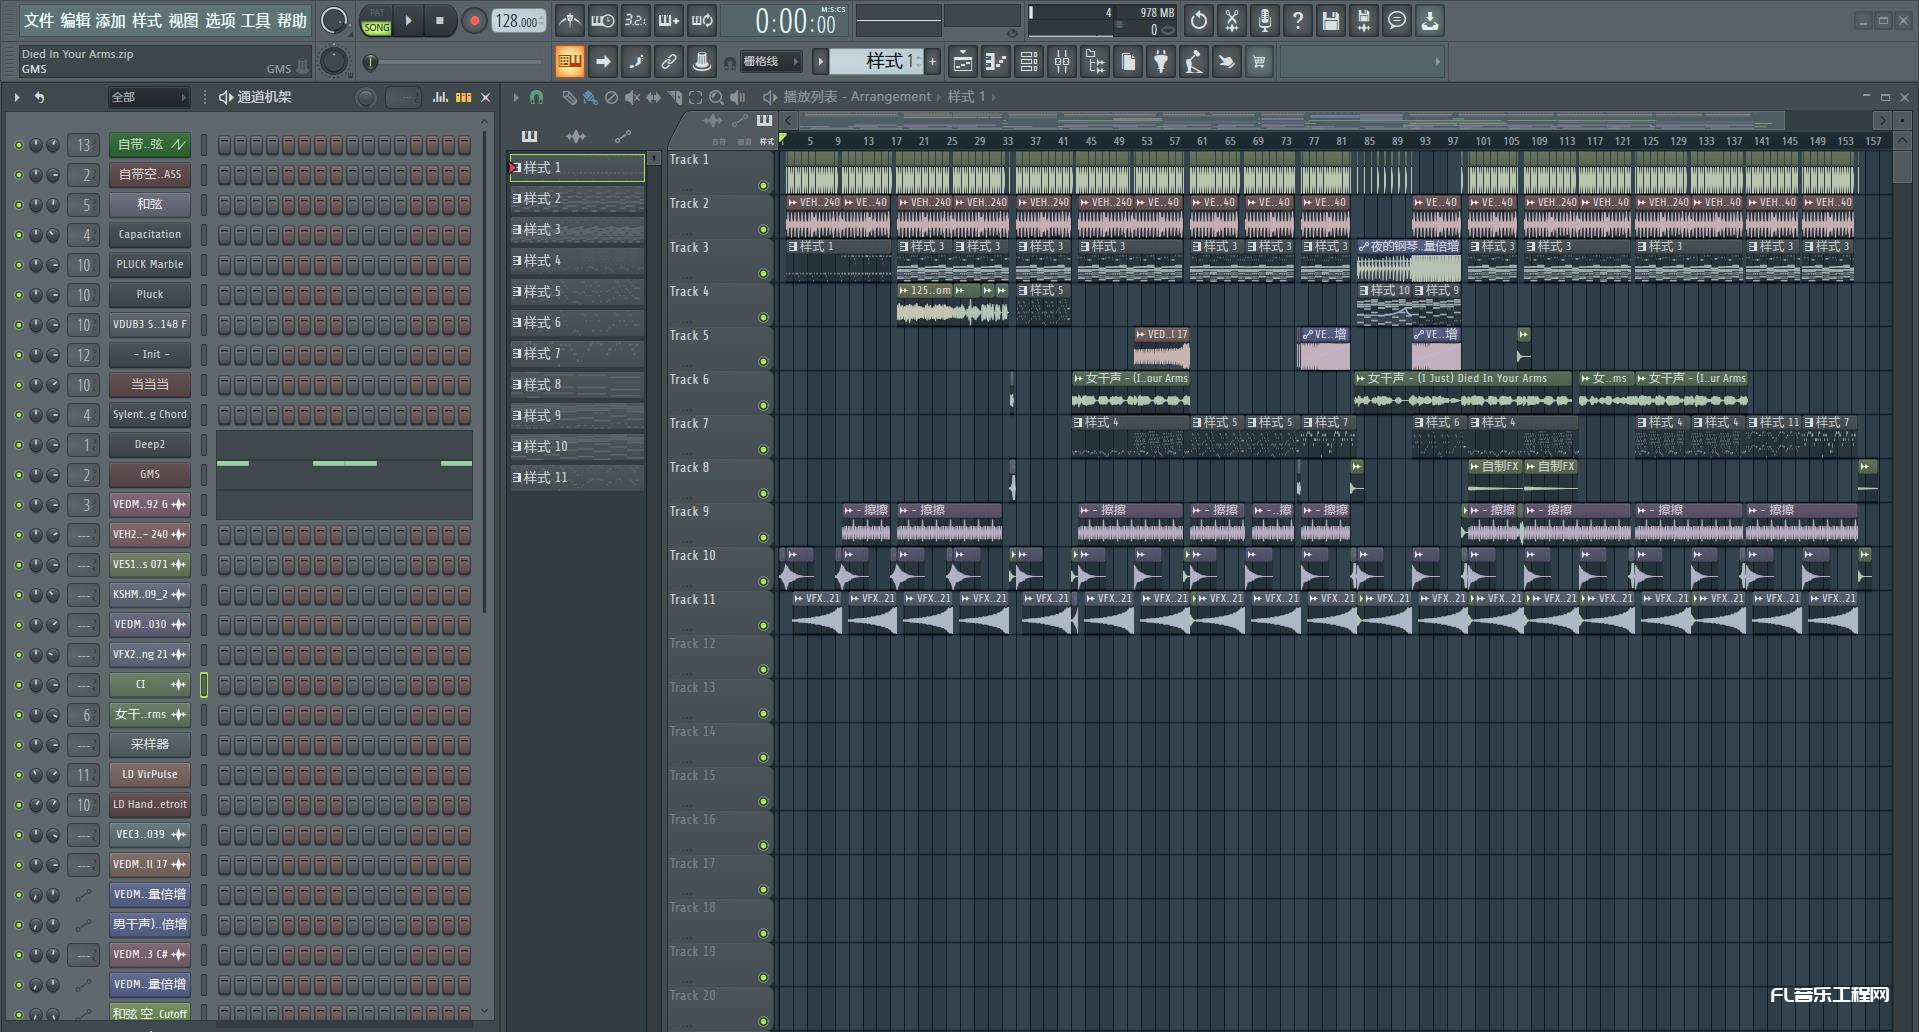Open the playlist view icon
Viewport: 1919px width, 1032px height.
[962, 62]
